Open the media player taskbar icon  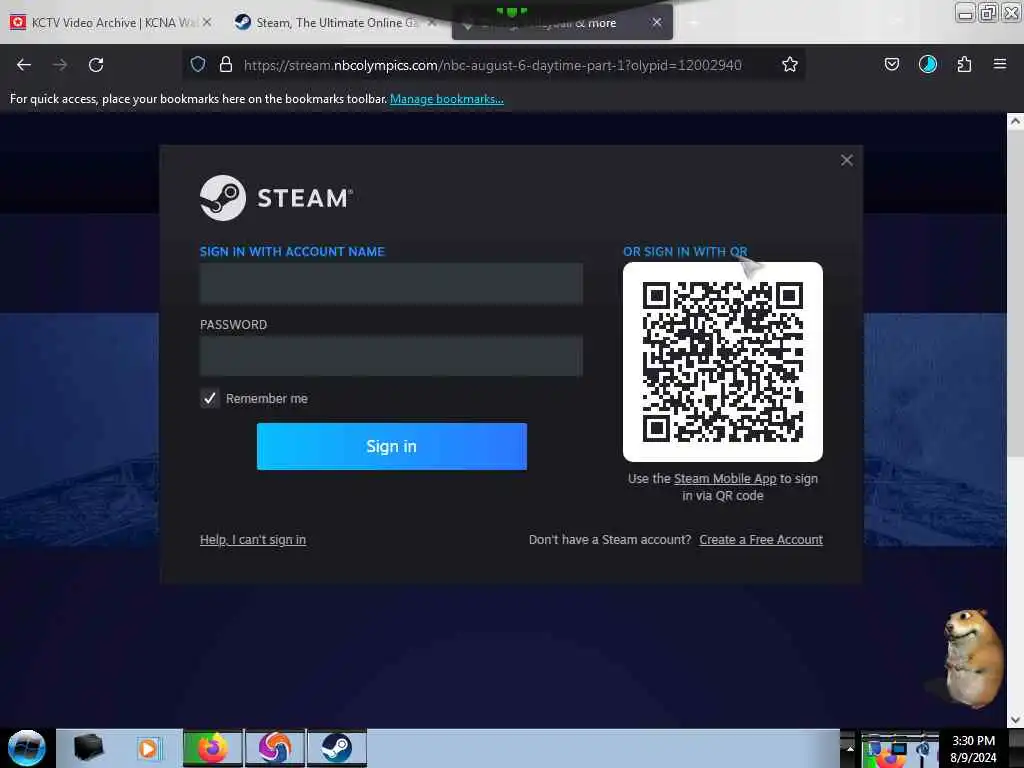coord(148,748)
